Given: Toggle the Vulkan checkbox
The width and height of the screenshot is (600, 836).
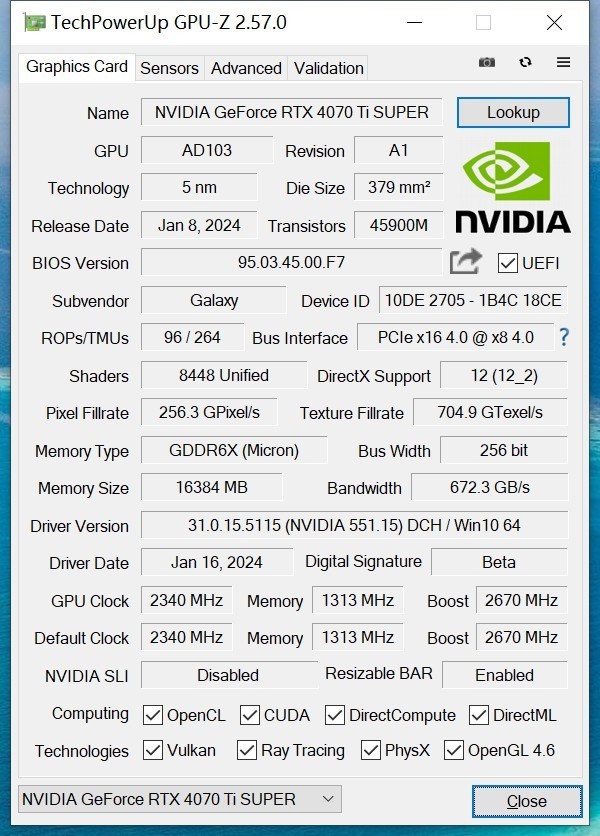Looking at the screenshot, I should pyautogui.click(x=152, y=751).
